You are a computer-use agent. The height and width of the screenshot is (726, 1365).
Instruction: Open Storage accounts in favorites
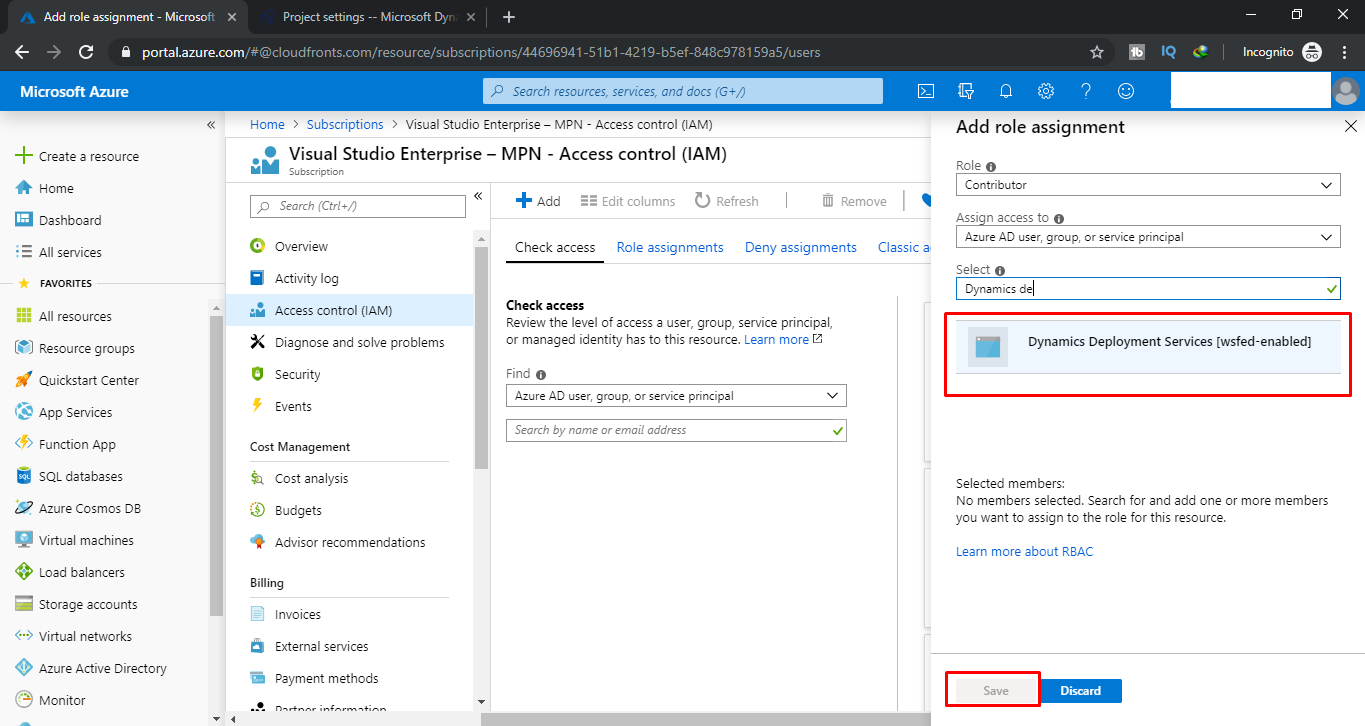[88, 604]
